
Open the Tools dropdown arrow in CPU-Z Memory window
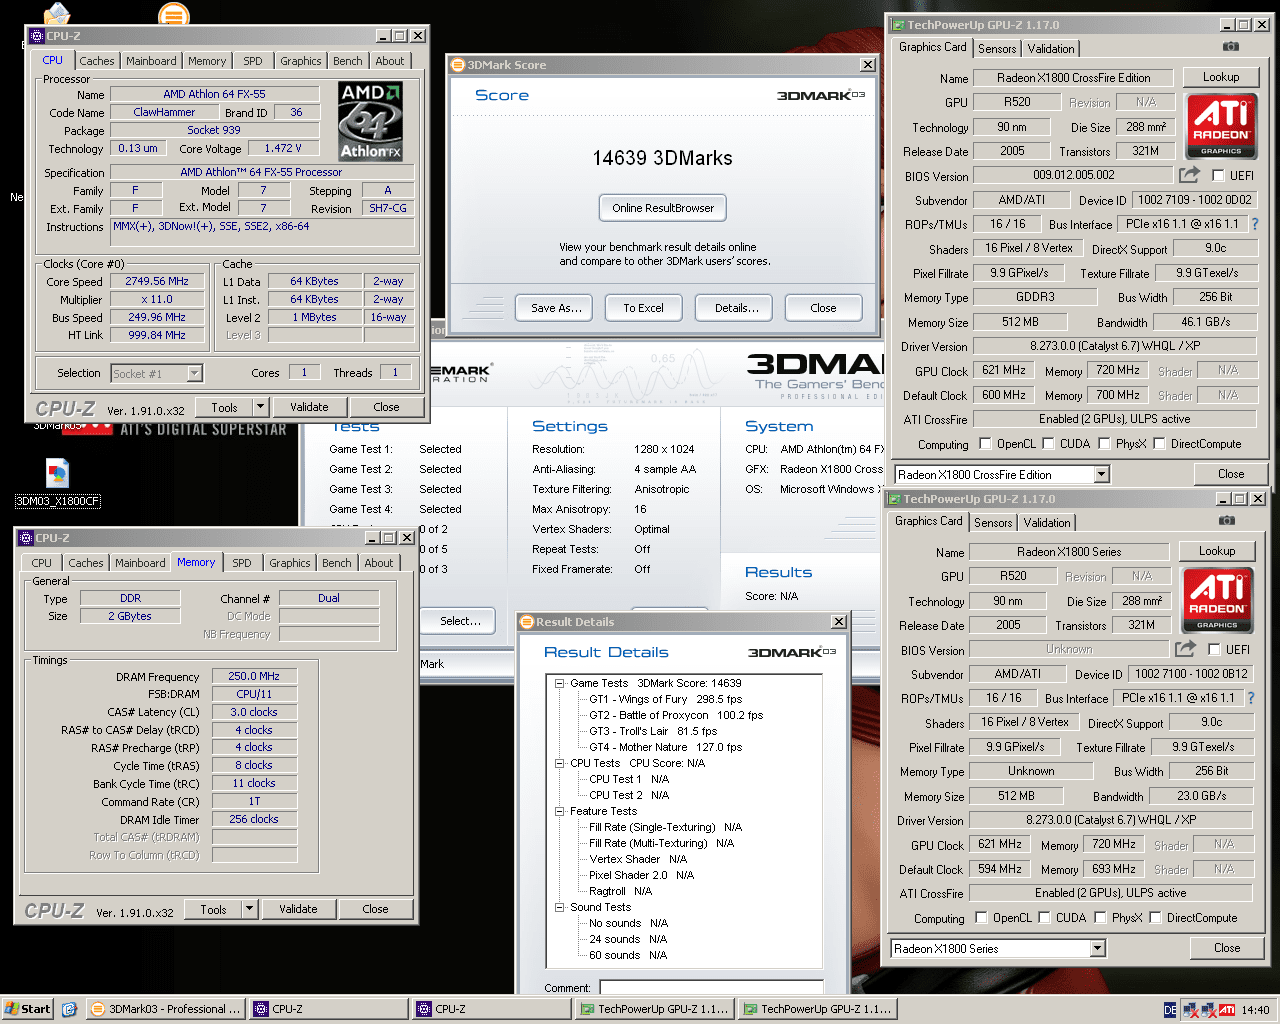pyautogui.click(x=250, y=909)
